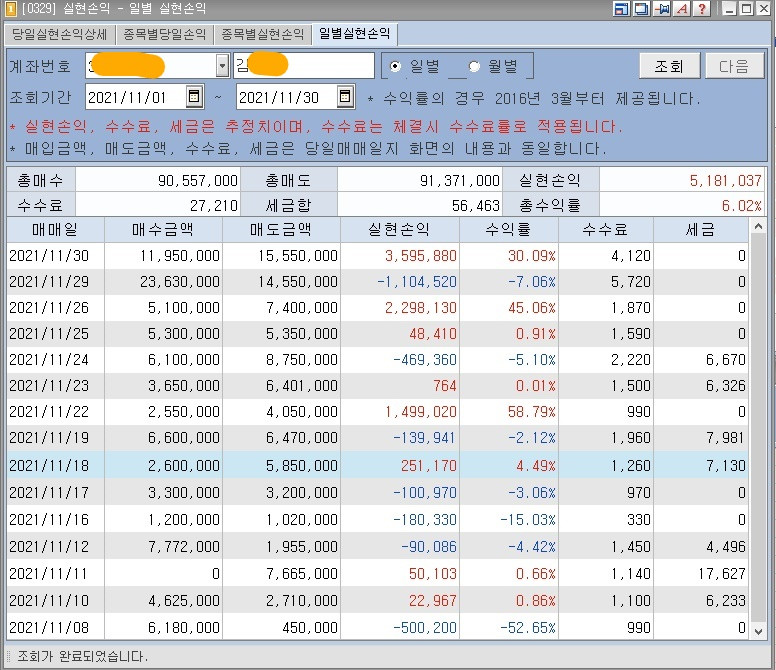Click the font size A icon
Image resolution: width=776 pixels, height=670 pixels.
click(682, 8)
